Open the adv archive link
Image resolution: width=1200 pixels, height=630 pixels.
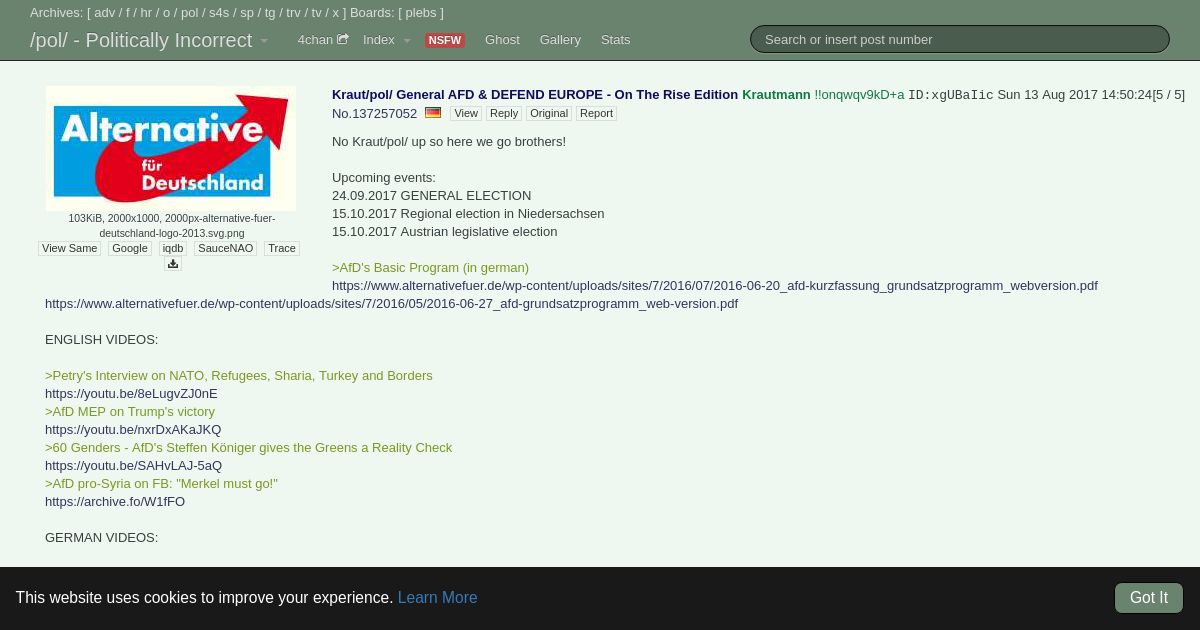tap(105, 12)
